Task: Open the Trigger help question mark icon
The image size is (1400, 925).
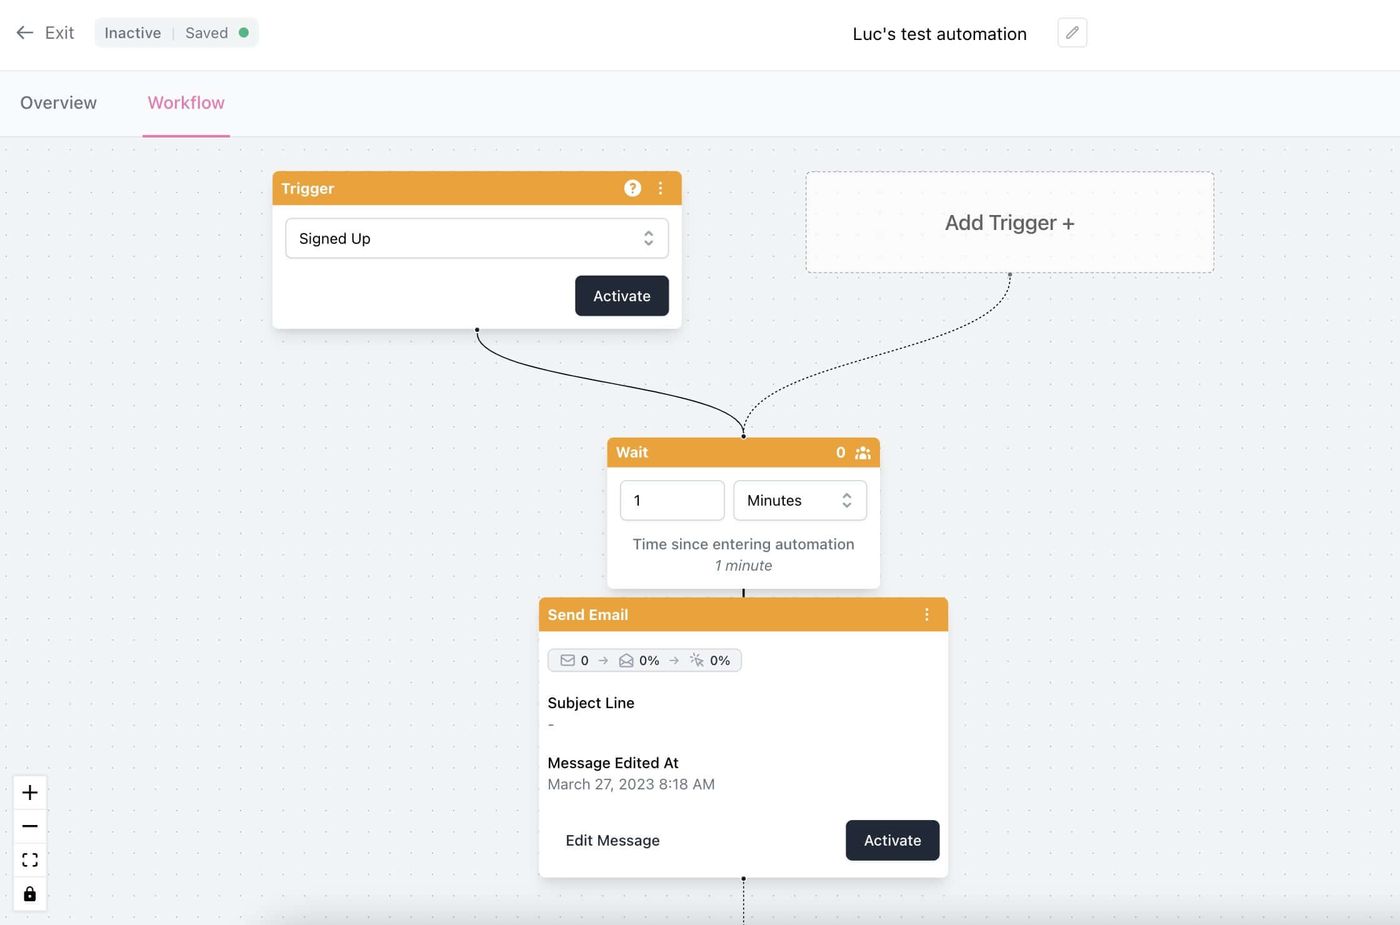Action: click(632, 188)
